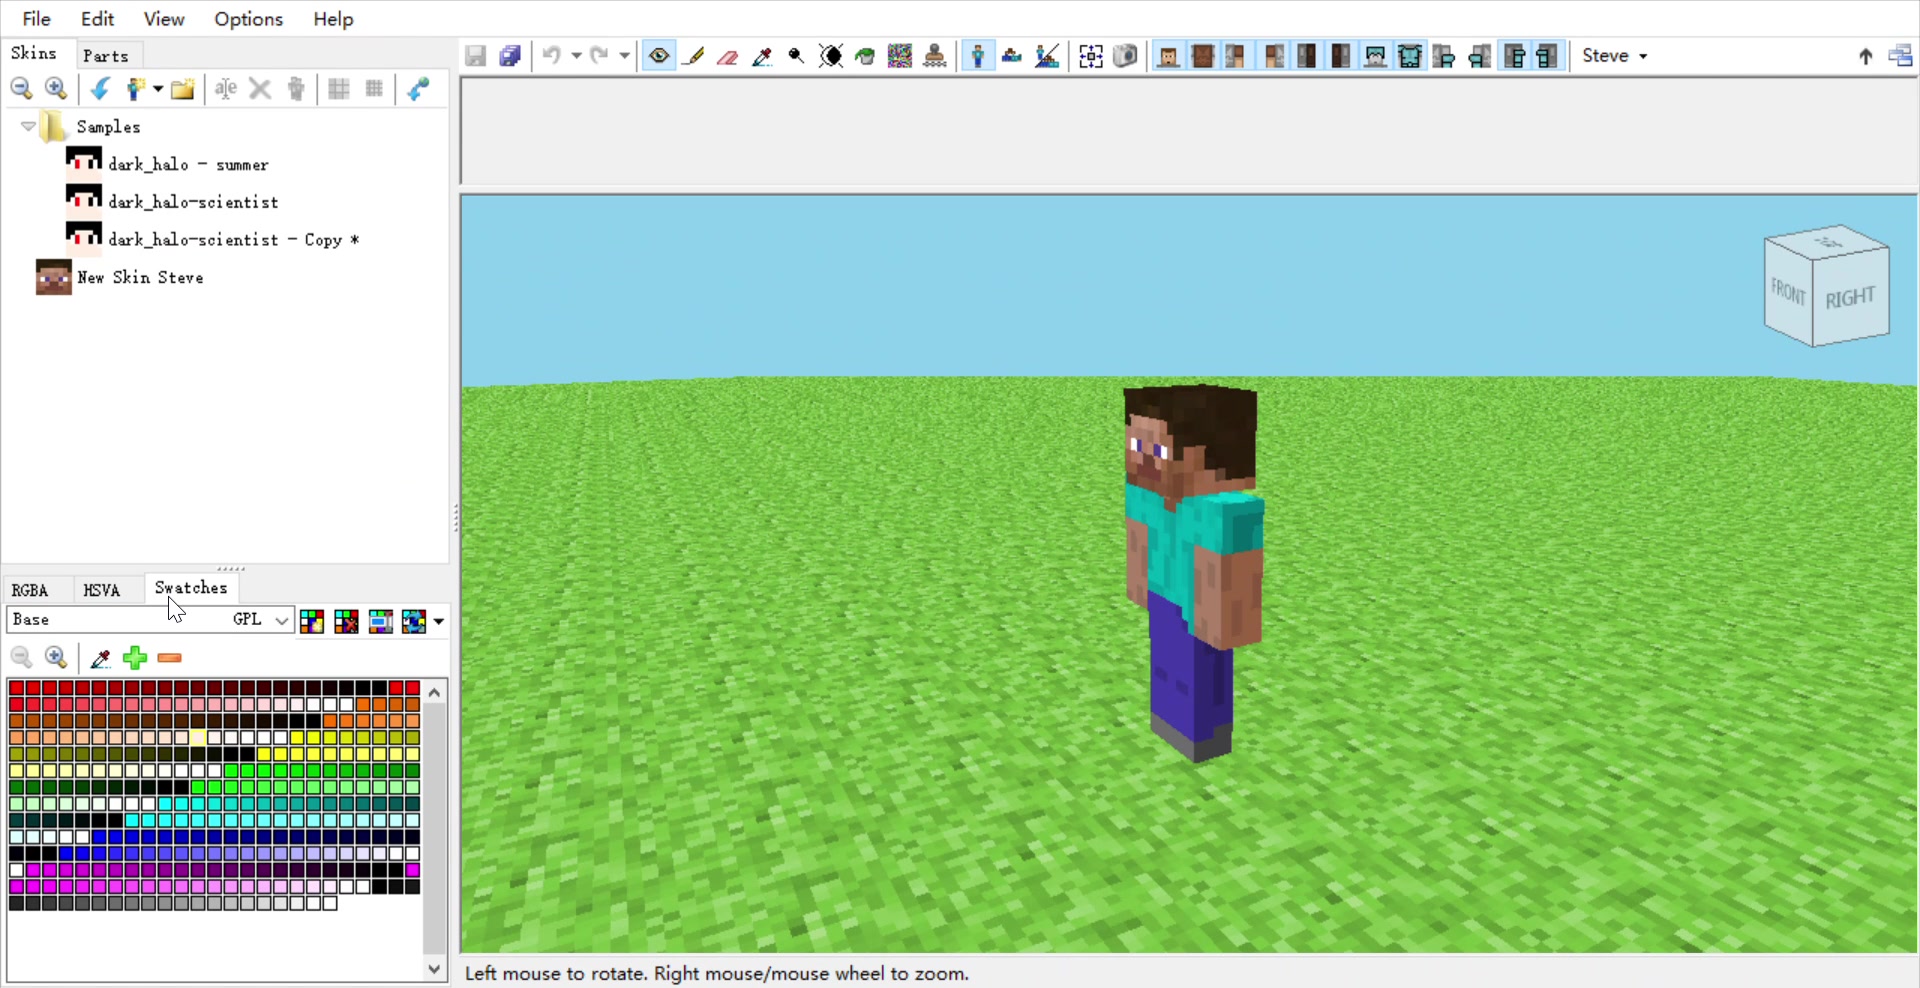
Task: Zoom in the skin tree list
Action: tap(57, 89)
